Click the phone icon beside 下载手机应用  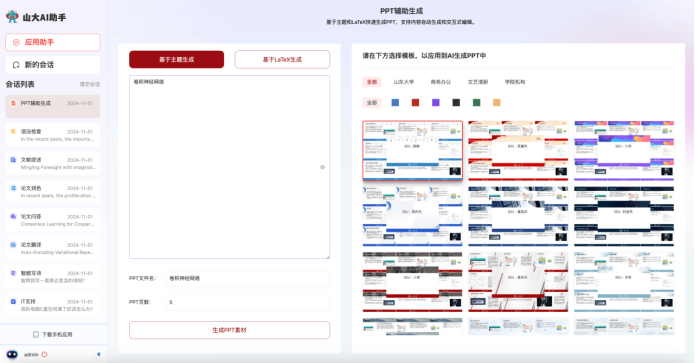[36, 334]
